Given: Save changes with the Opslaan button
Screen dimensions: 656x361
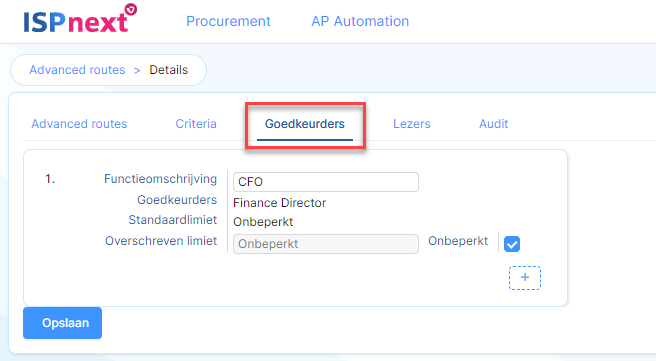Looking at the screenshot, I should click(x=62, y=323).
